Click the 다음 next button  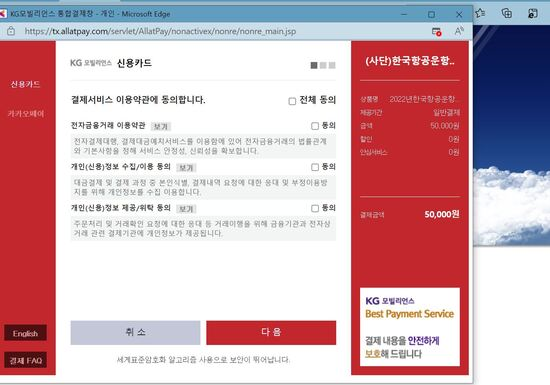[271, 332]
